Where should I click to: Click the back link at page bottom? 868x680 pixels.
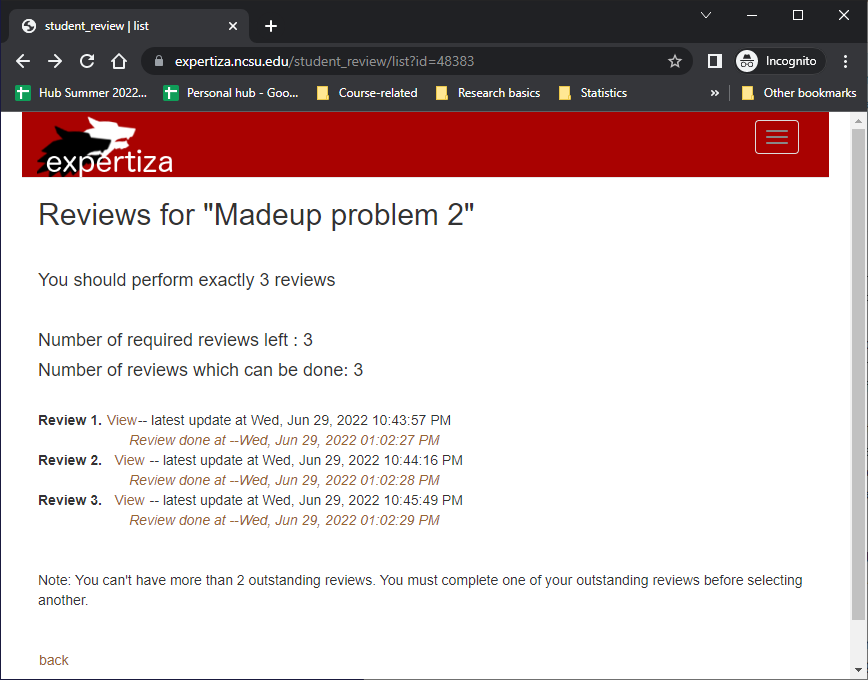click(53, 660)
